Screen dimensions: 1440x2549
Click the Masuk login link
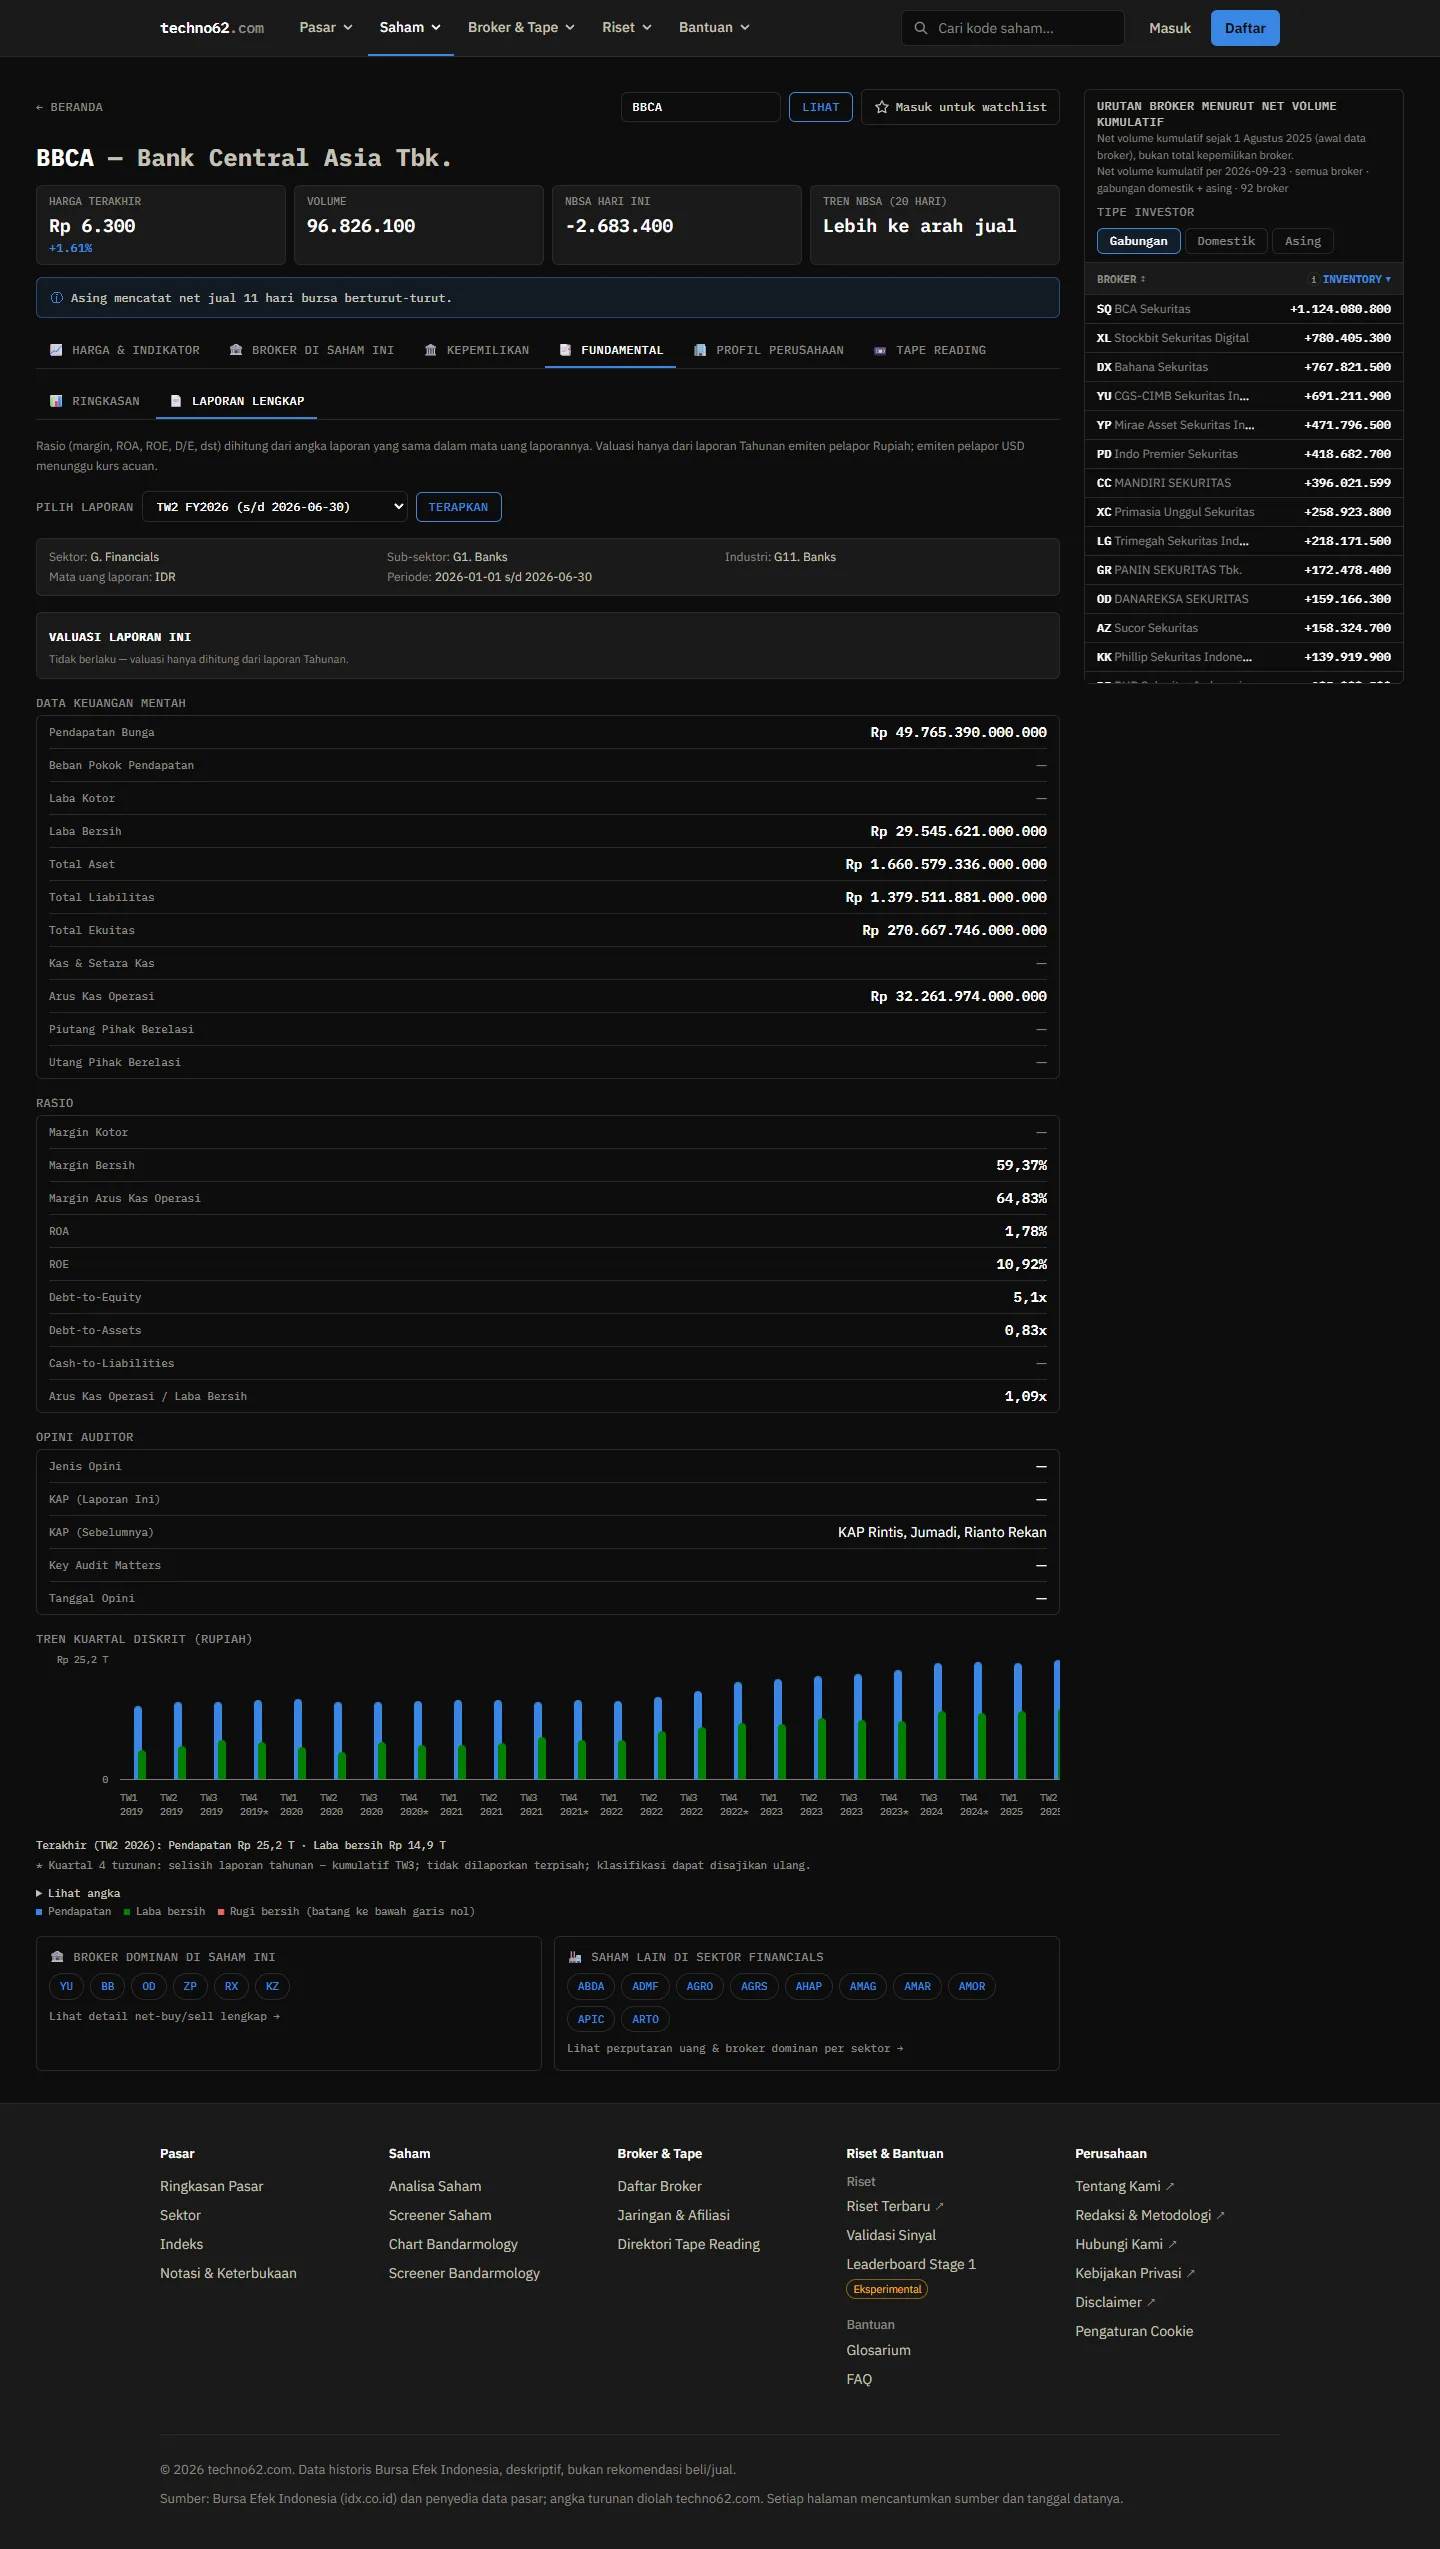tap(1170, 28)
